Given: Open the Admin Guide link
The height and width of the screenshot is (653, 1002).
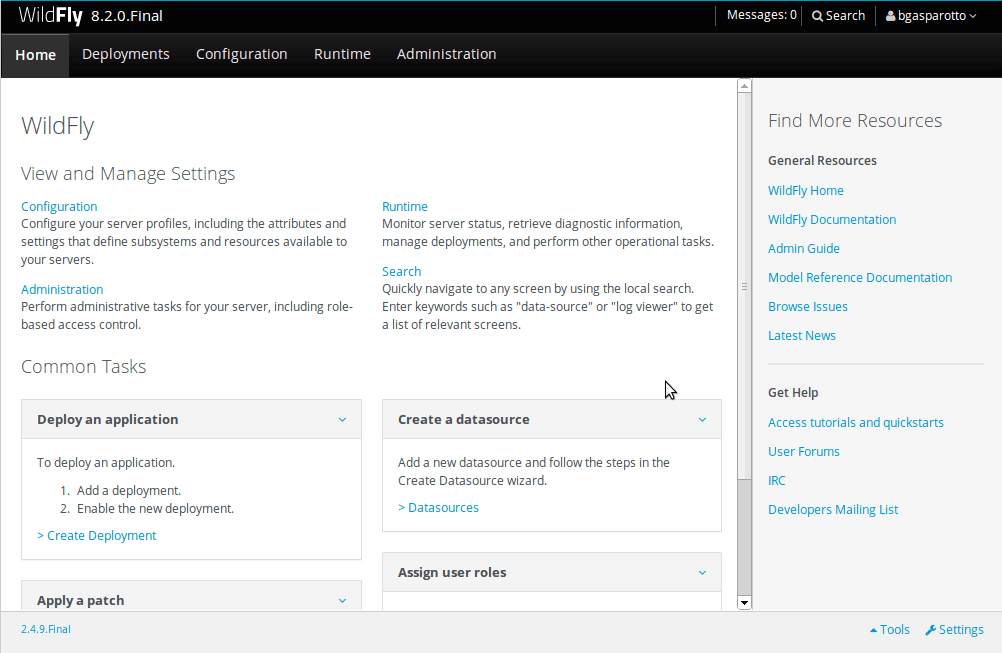Looking at the screenshot, I should (x=803, y=249).
